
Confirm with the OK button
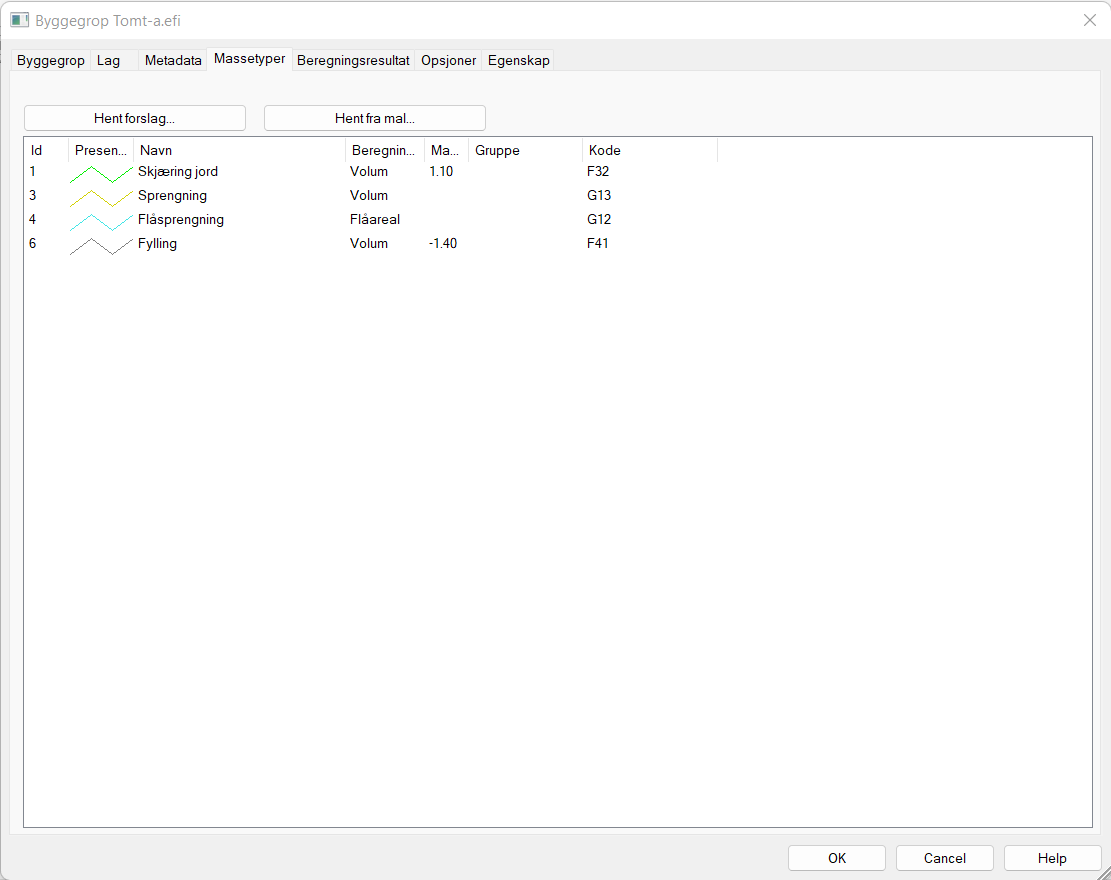click(x=836, y=858)
